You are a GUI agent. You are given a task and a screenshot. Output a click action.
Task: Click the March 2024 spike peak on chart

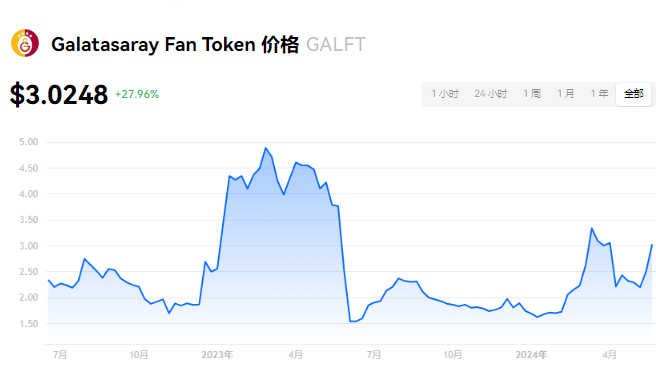[592, 228]
